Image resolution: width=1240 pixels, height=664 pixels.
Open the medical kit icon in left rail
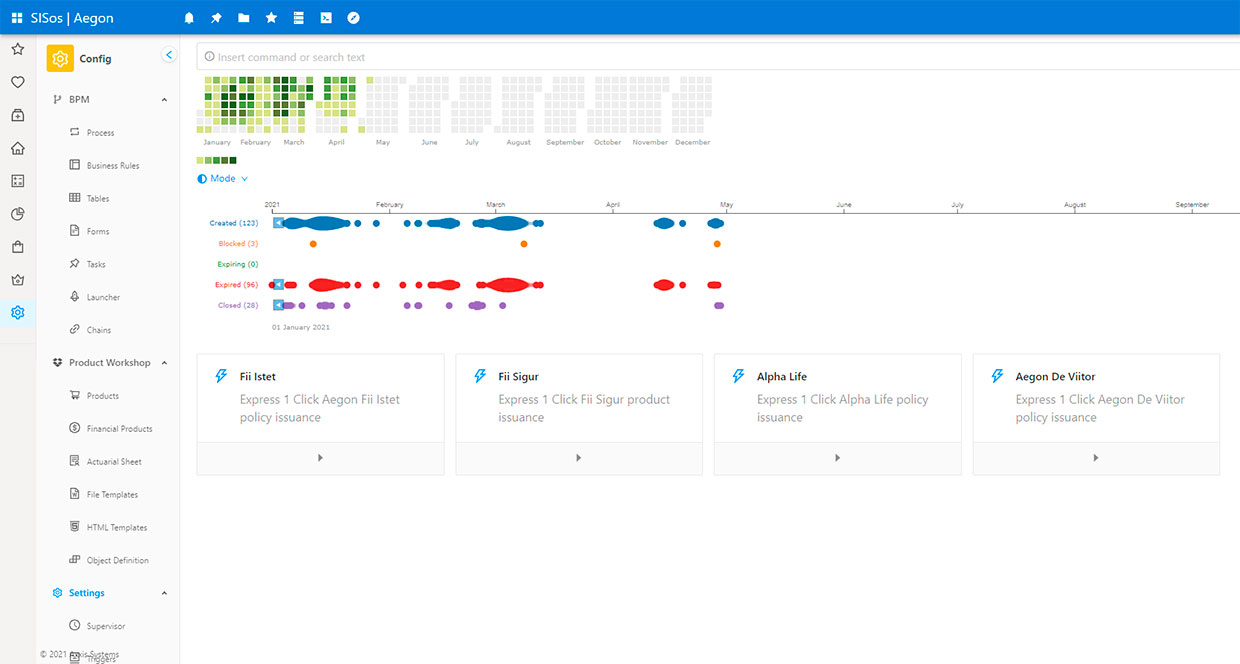click(17, 115)
